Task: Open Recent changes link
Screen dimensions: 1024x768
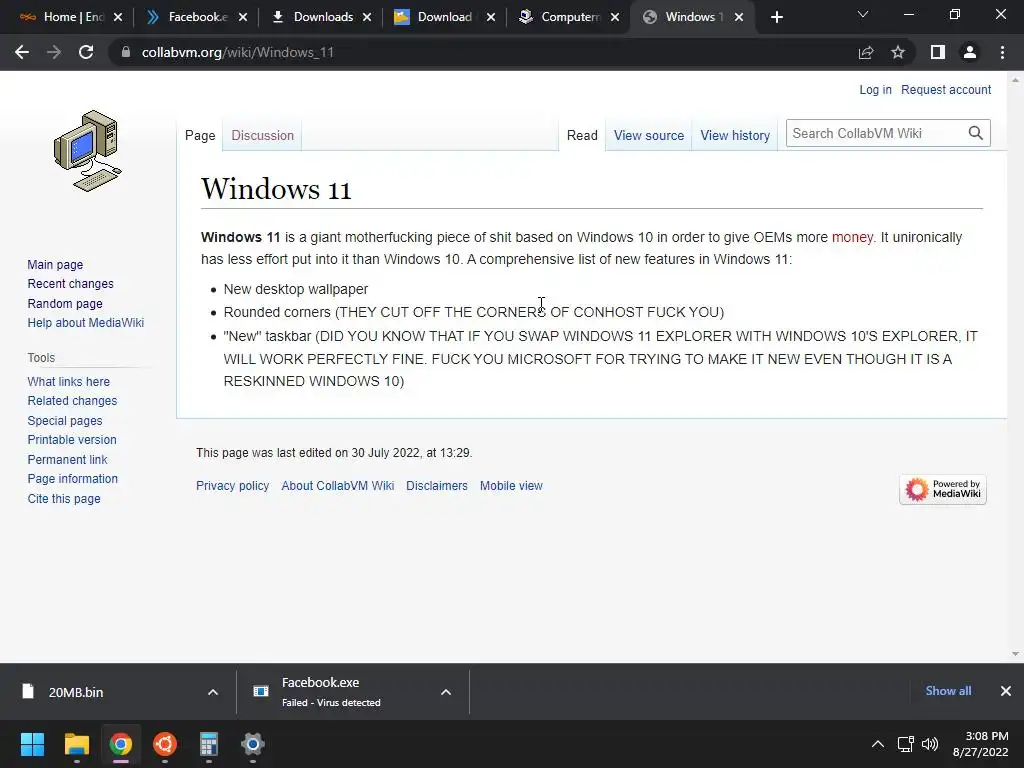Action: click(71, 283)
